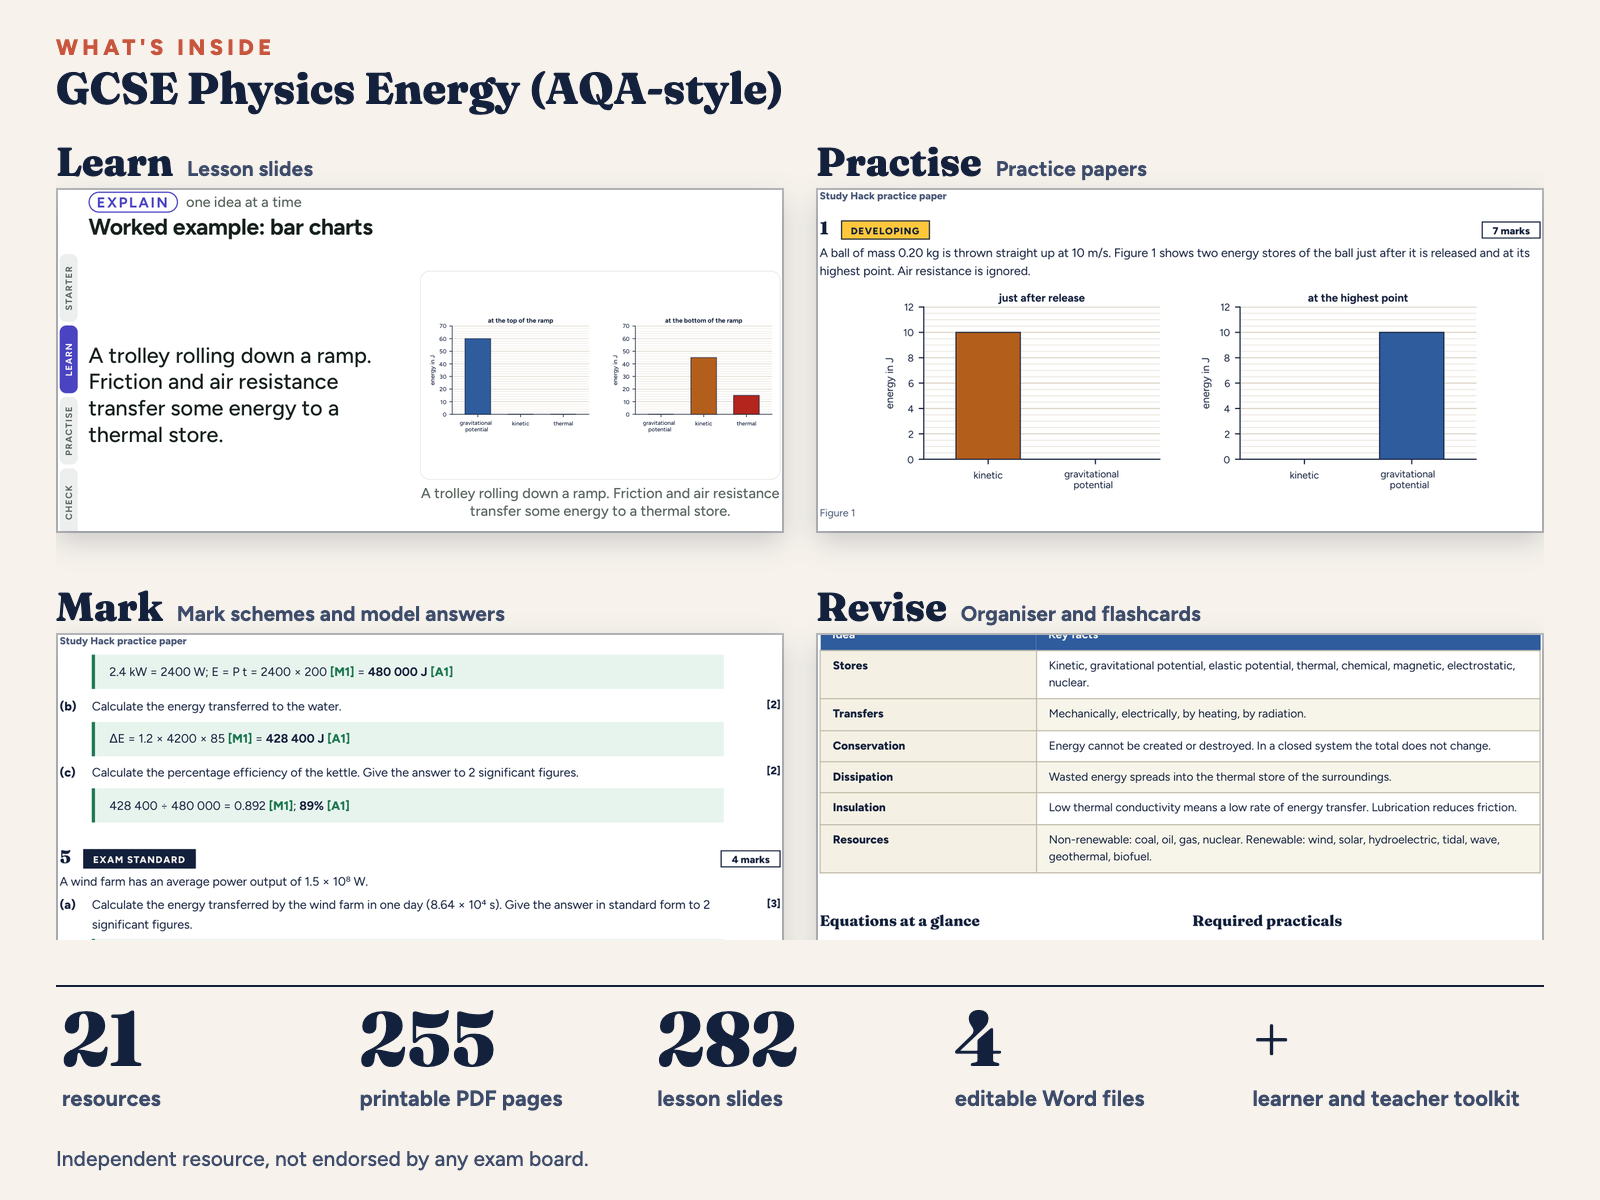
Task: Click the orange kinetic bar just after release
Action: coord(988,396)
